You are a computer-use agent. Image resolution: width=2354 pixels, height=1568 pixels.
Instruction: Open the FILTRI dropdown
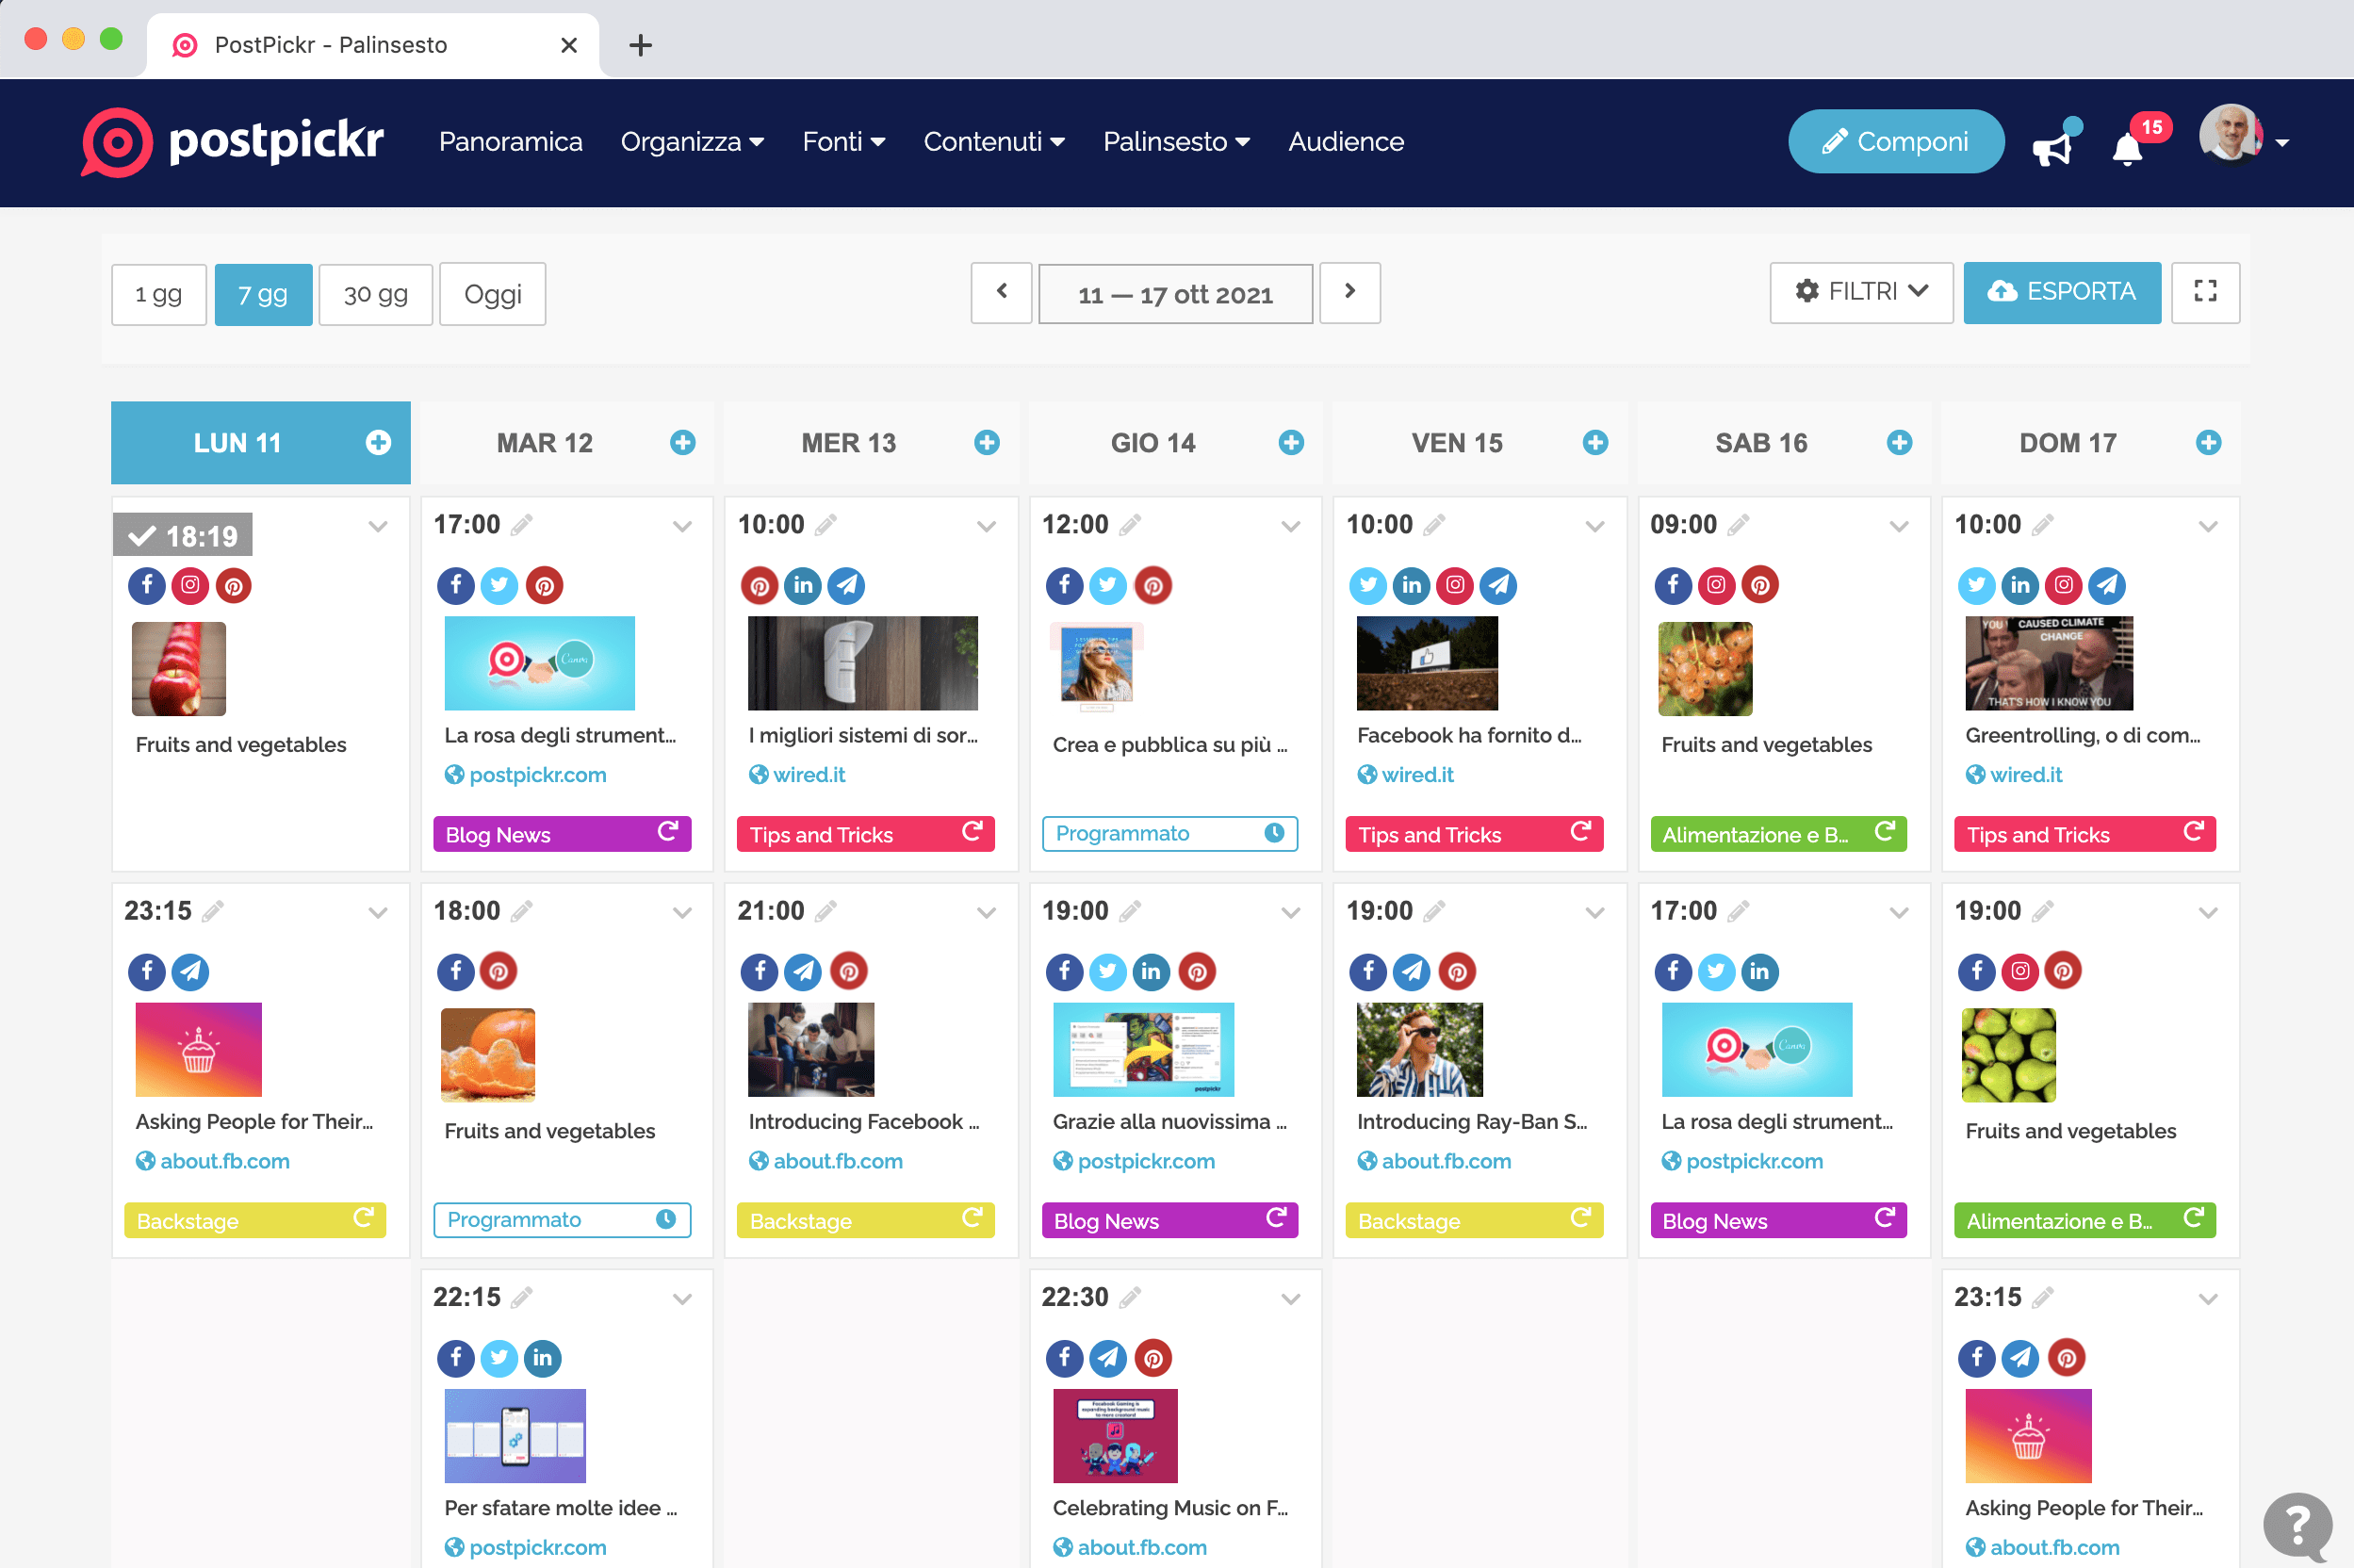pyautogui.click(x=1860, y=292)
